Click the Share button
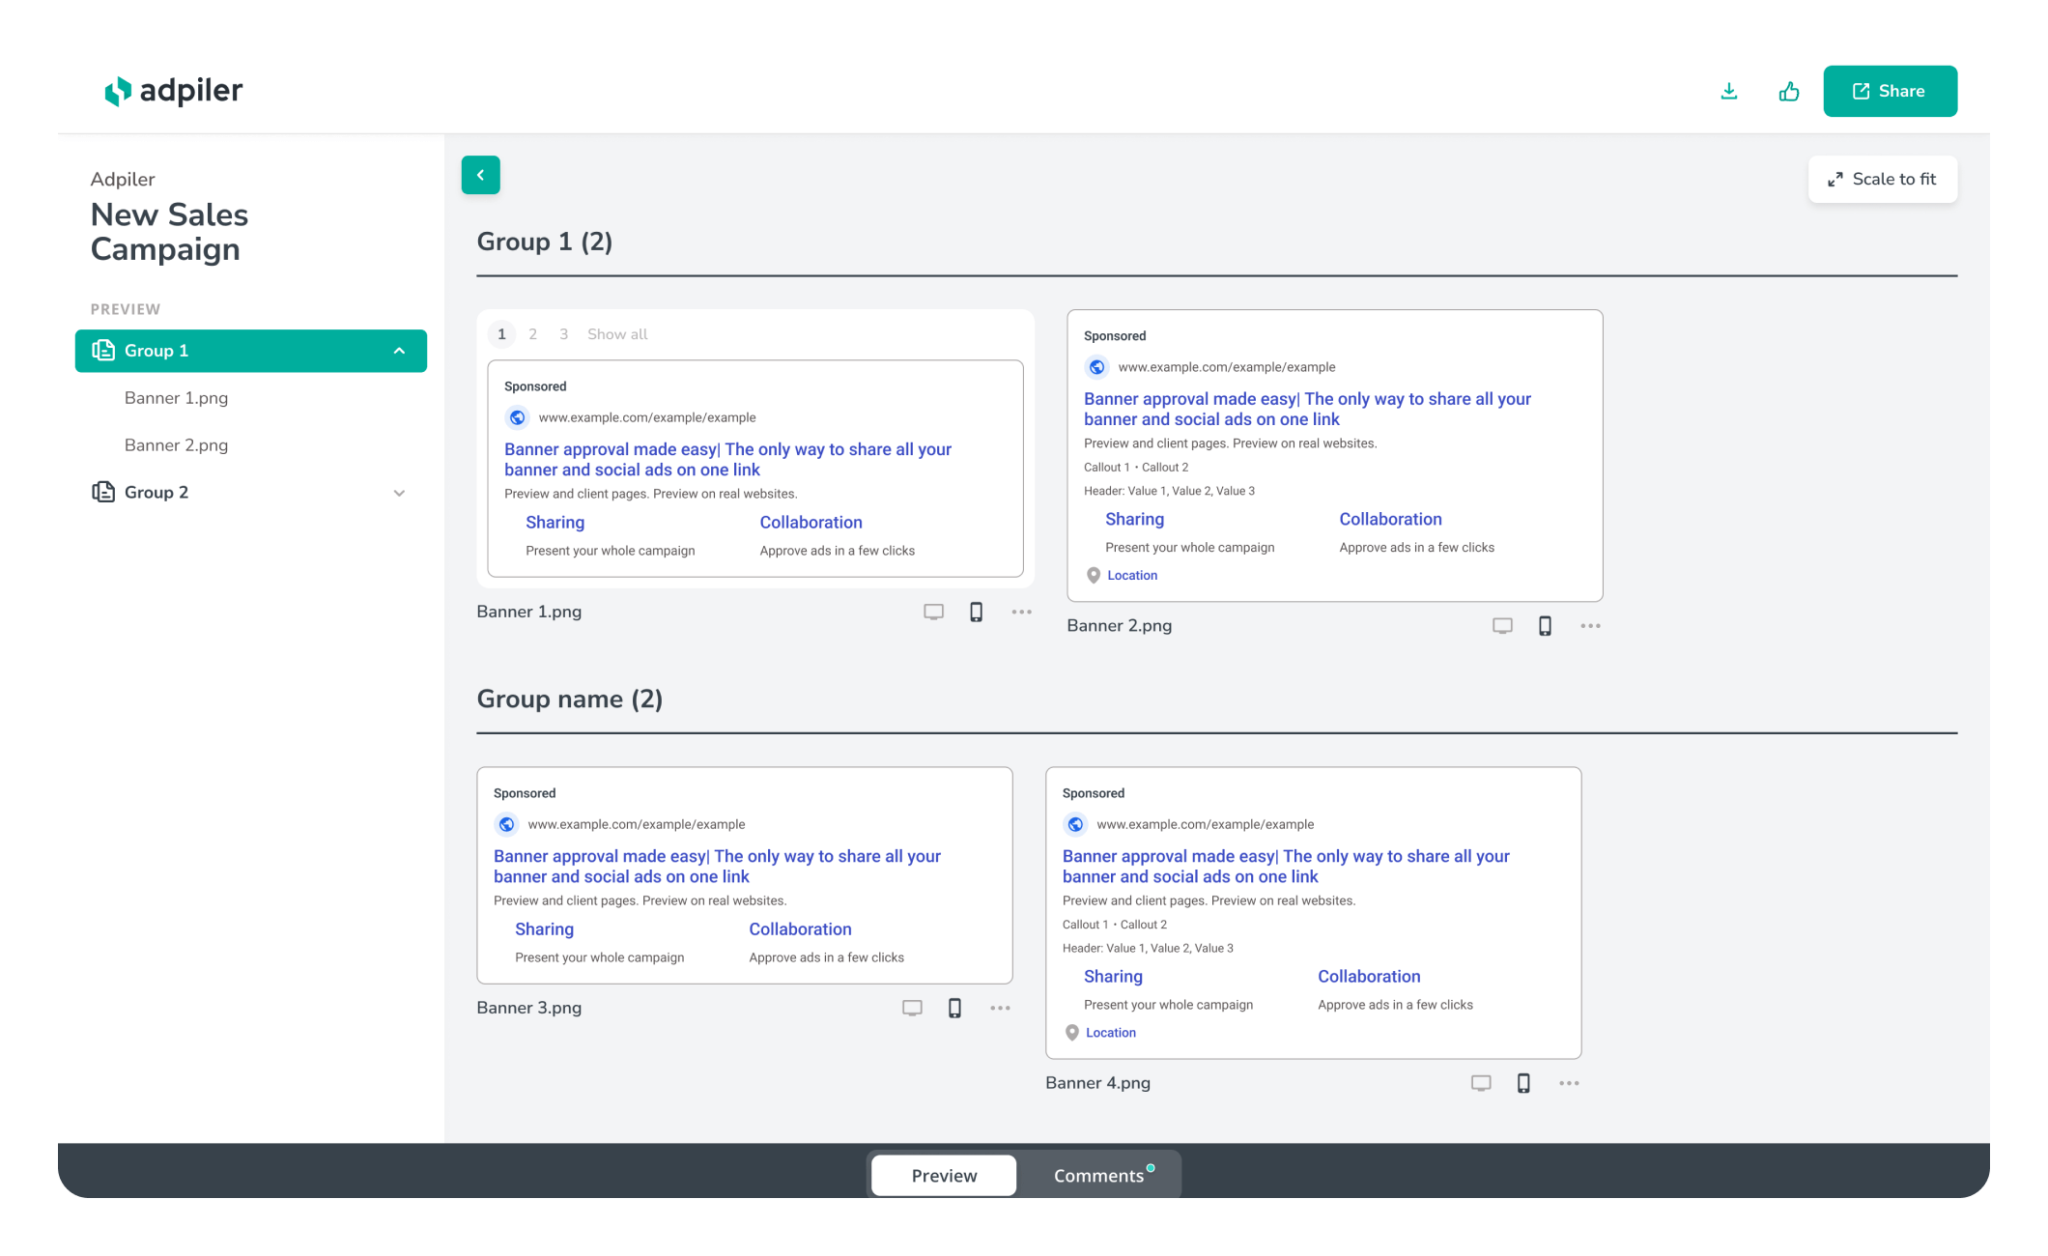The height and width of the screenshot is (1256, 2048). pos(1889,91)
